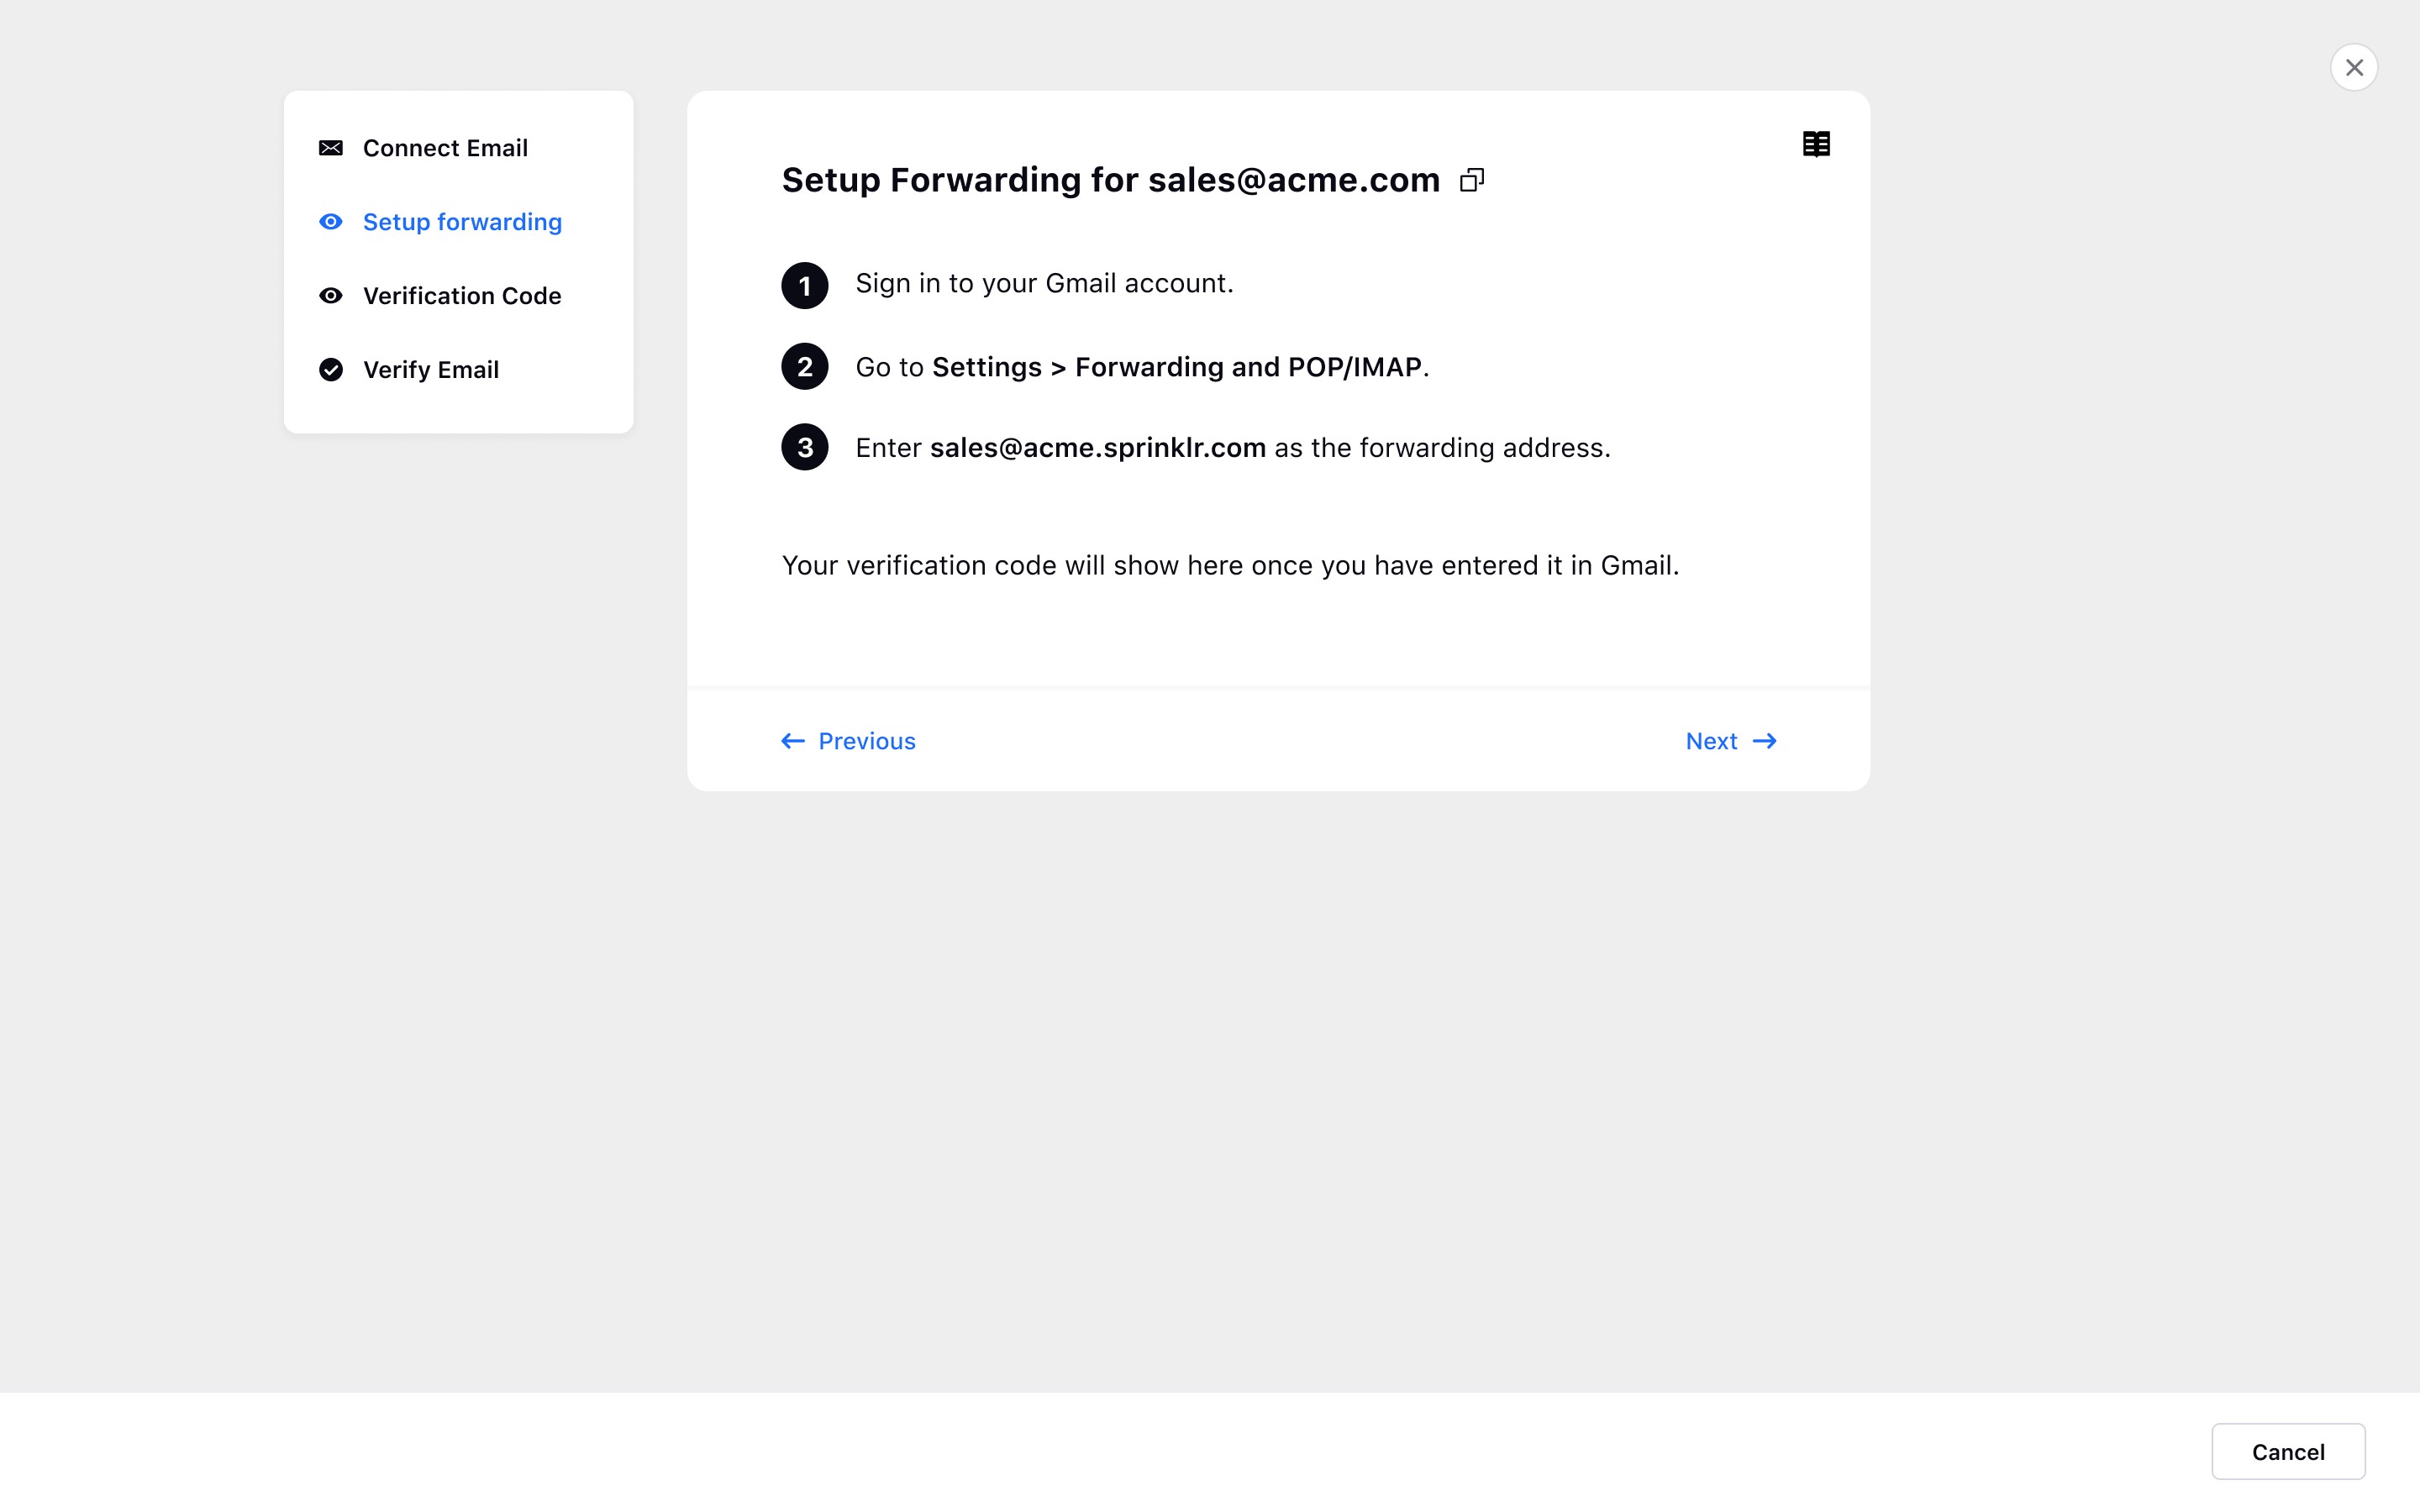
Task: Click the eye icon beside Verification Code
Action: click(331, 296)
